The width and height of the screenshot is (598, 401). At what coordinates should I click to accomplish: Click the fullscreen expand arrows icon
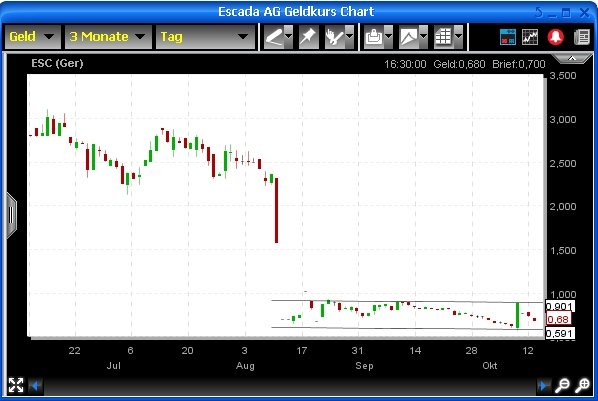click(x=16, y=385)
